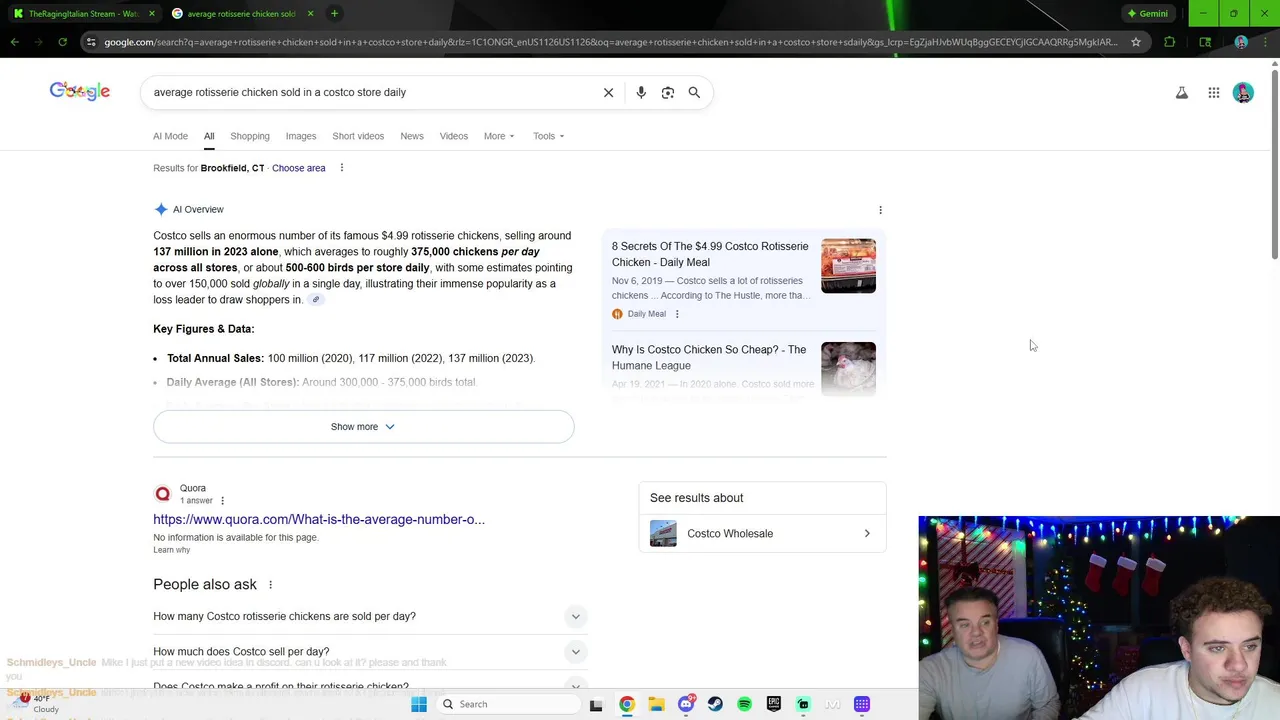This screenshot has width=1280, height=720.
Task: Click the AI Overview source link chip icon
Action: point(316,300)
